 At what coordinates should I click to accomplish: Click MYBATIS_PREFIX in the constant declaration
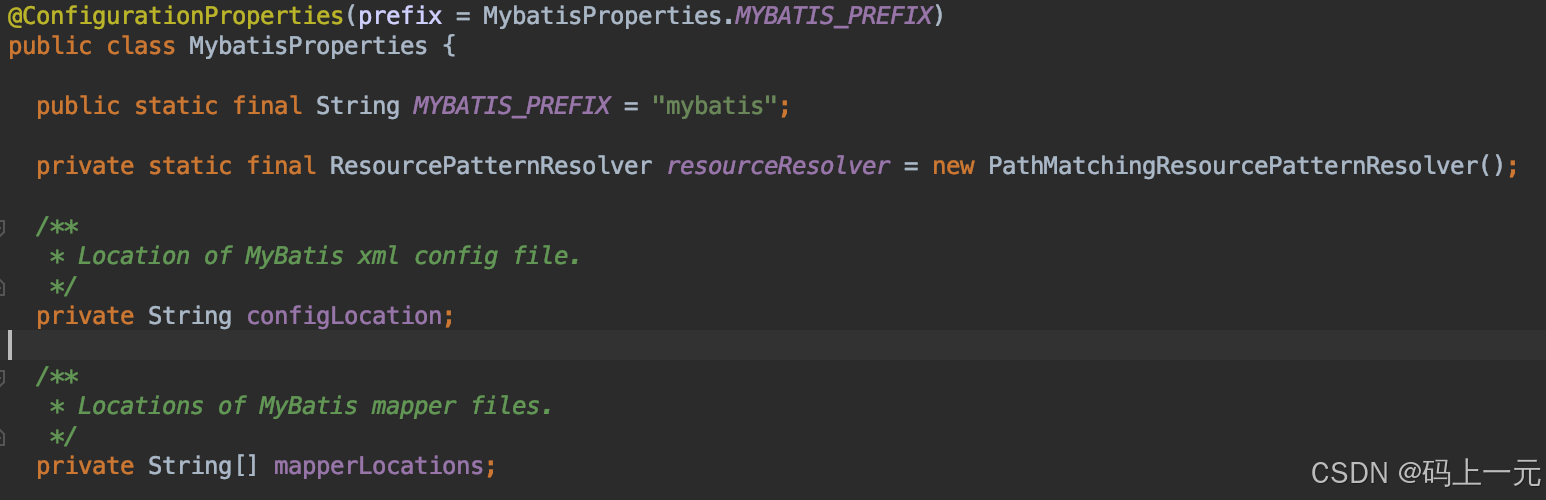coord(511,106)
